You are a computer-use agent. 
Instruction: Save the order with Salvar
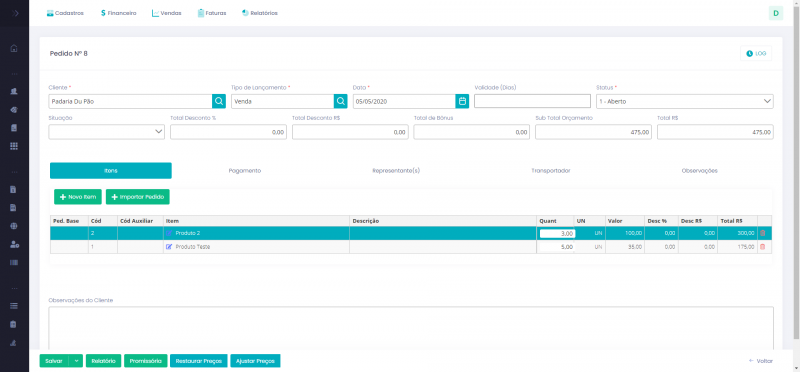[x=54, y=361]
